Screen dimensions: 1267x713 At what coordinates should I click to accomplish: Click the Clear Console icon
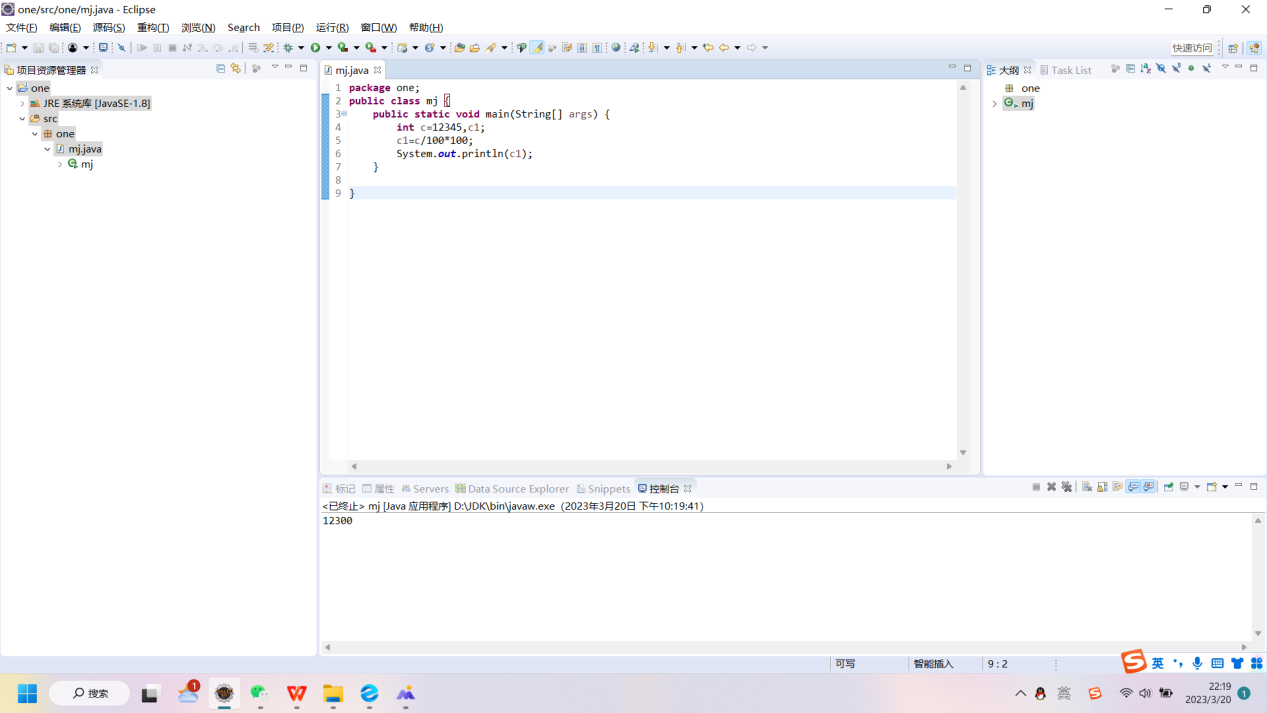(x=1087, y=487)
